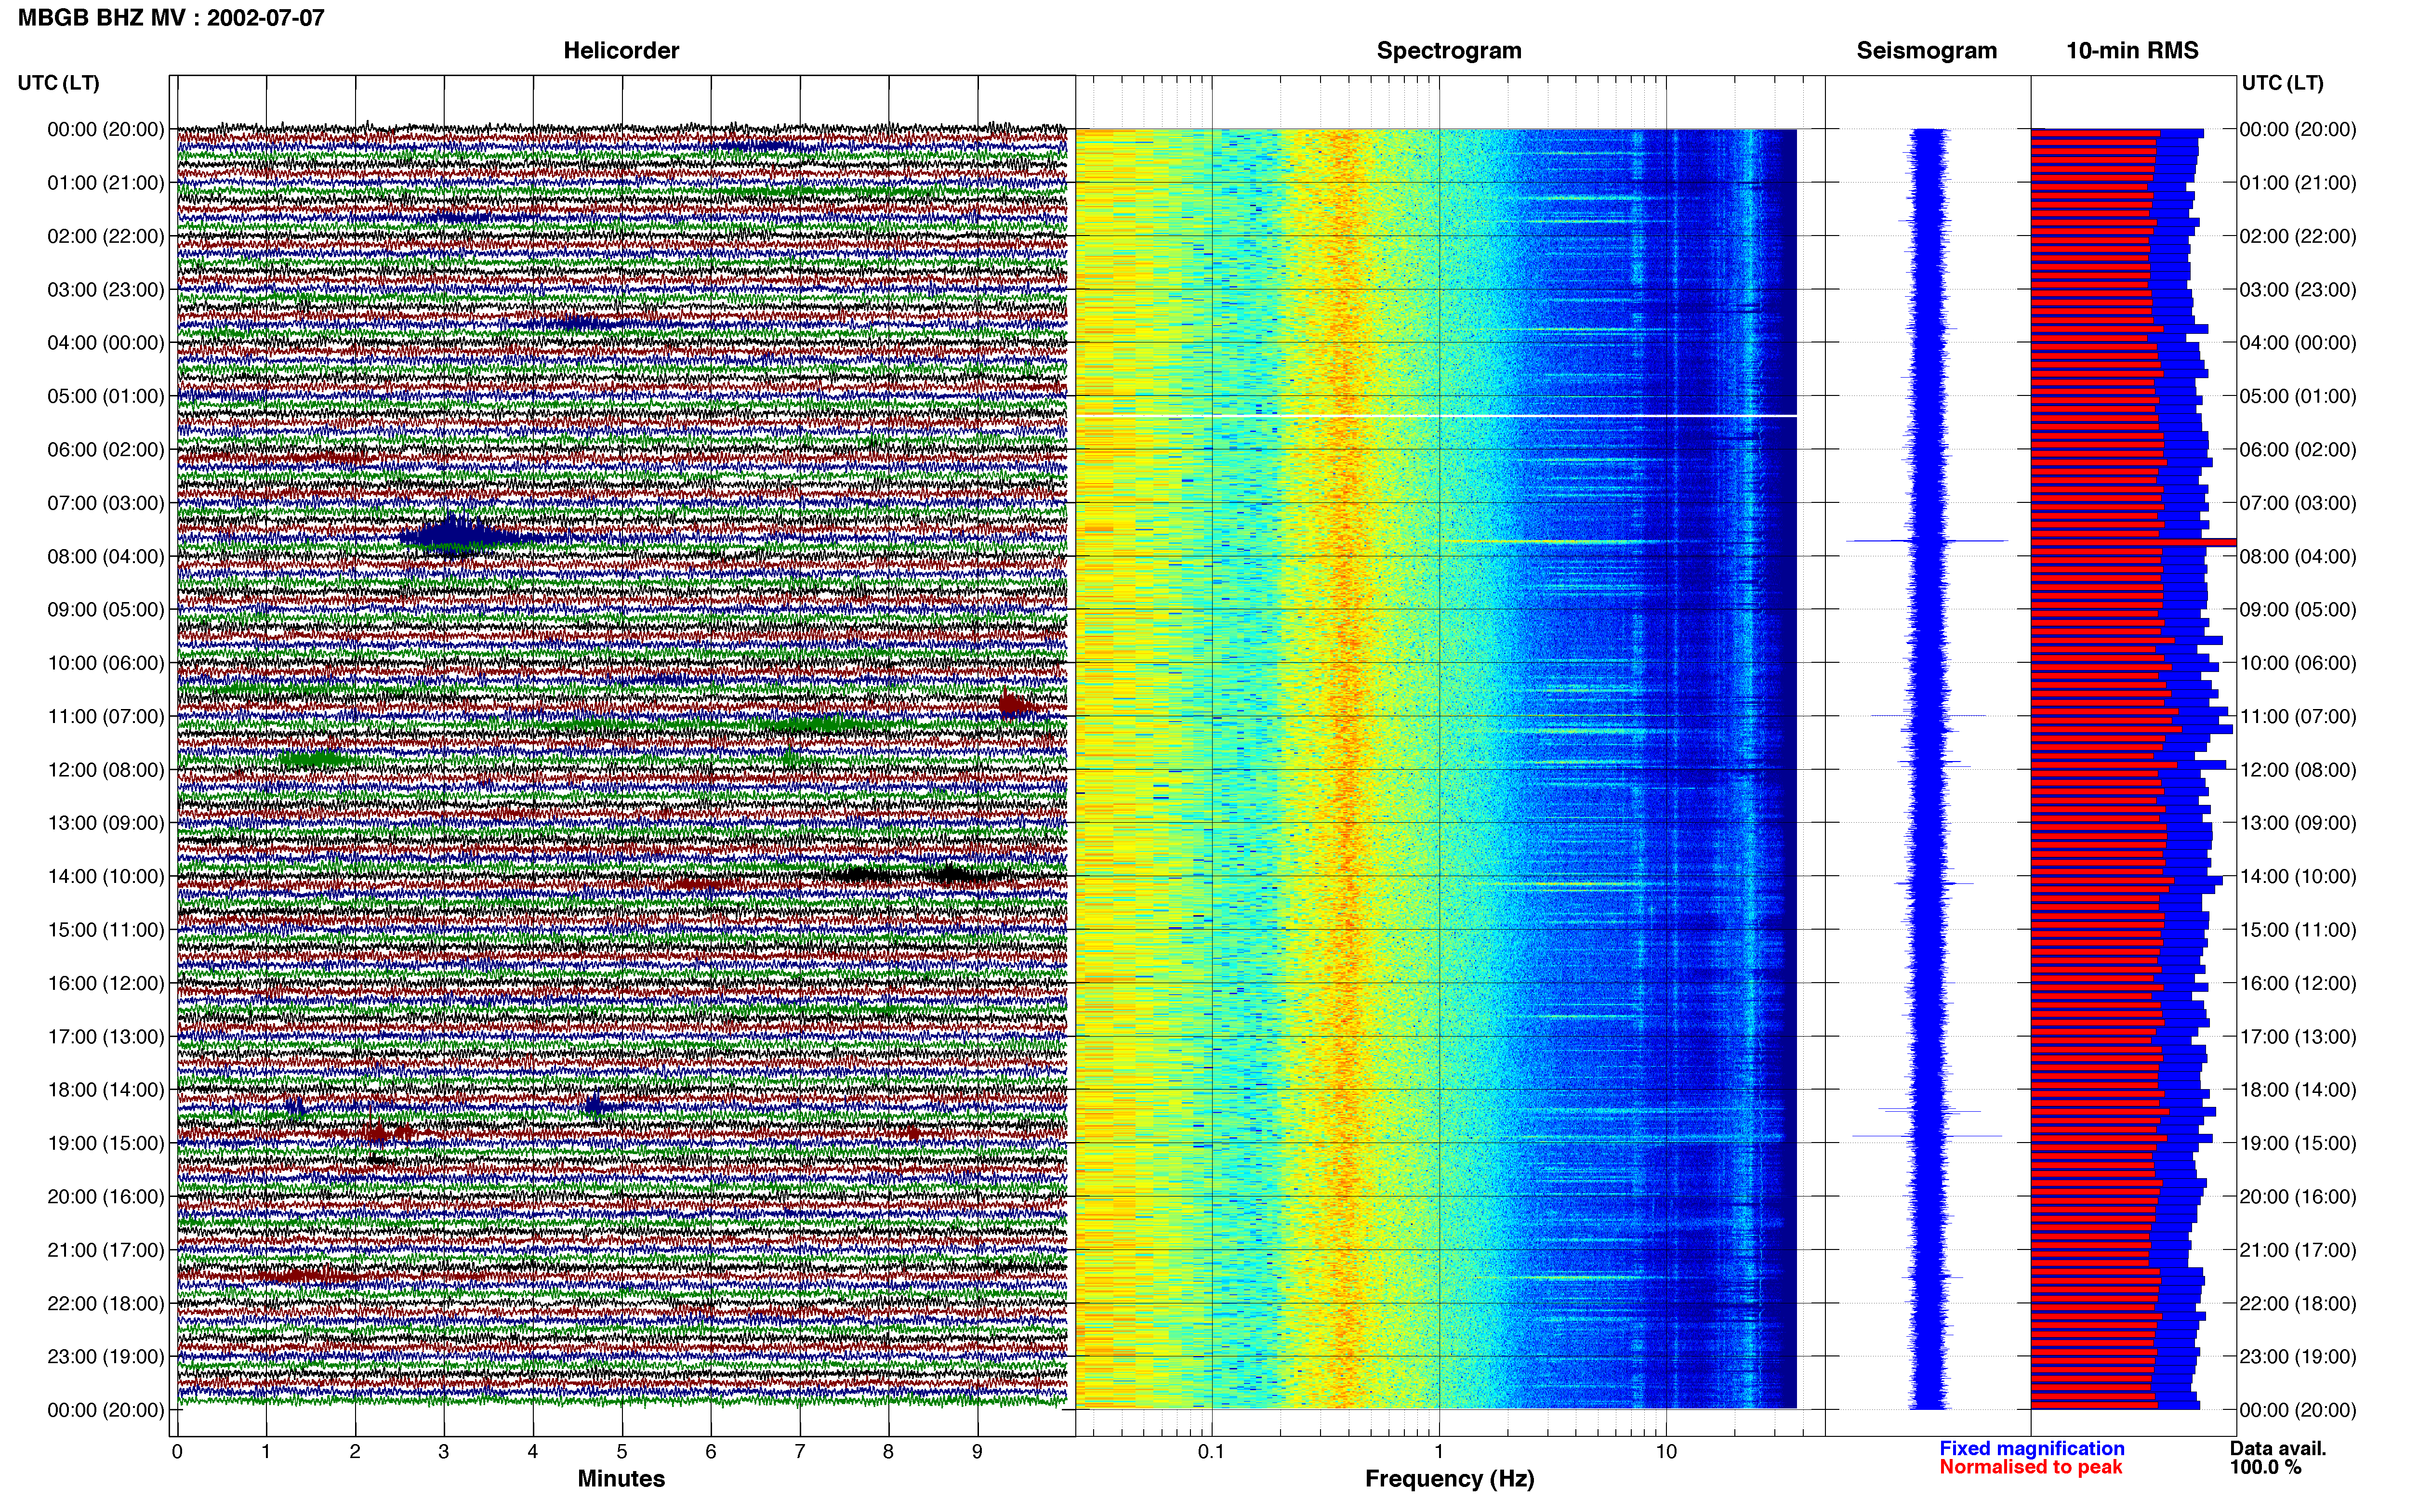
Task: Click left time label '09:00 (05:00)'
Action: (x=106, y=610)
